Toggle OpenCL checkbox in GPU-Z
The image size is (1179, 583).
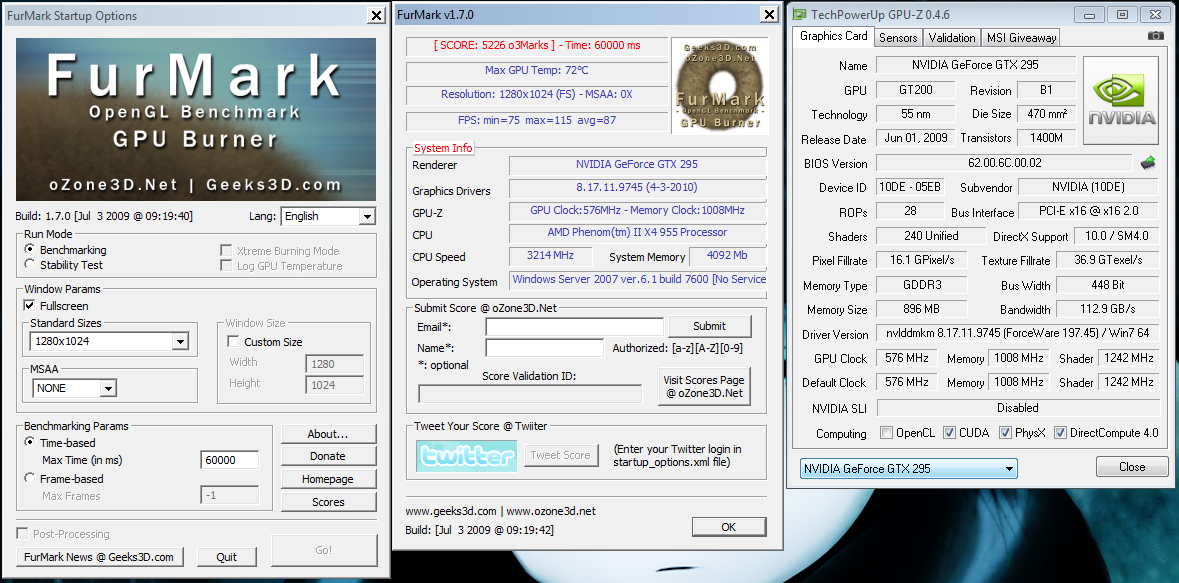click(x=887, y=433)
